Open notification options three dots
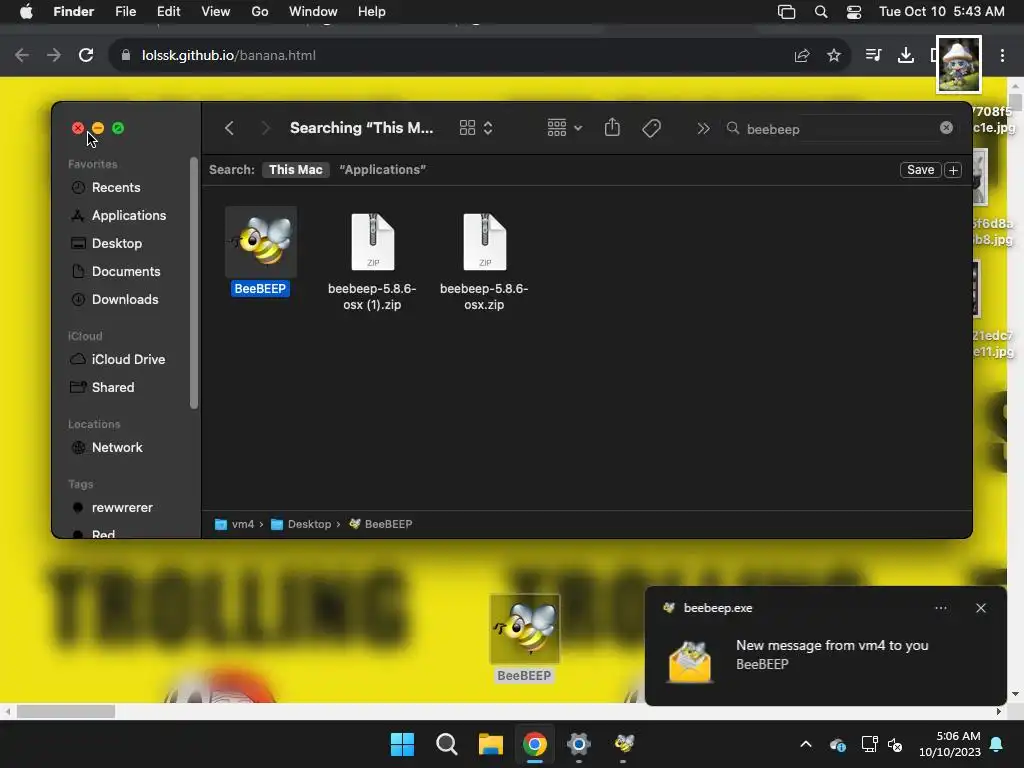Image resolution: width=1024 pixels, height=768 pixels. [x=940, y=608]
